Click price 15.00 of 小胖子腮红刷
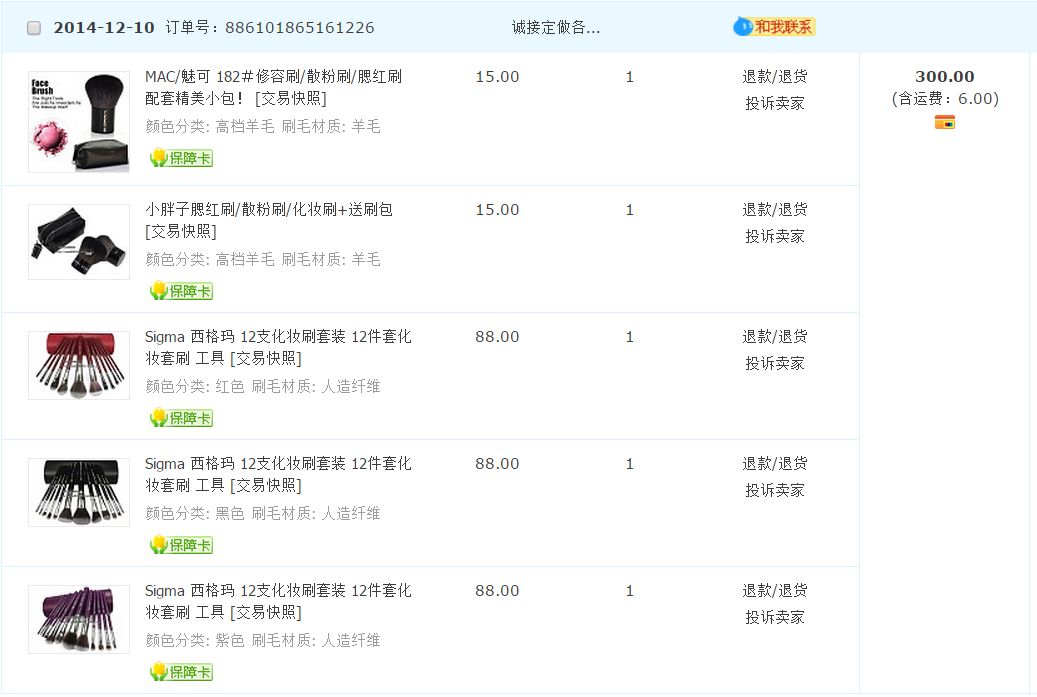Image resolution: width=1037 pixels, height=697 pixels. click(497, 210)
